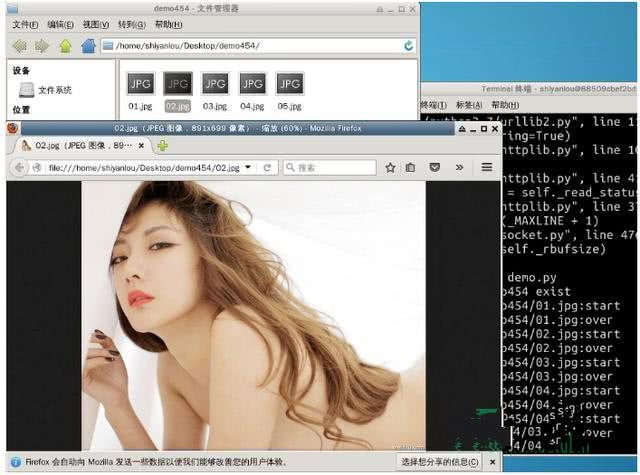The height and width of the screenshot is (475, 640).
Task: Go up to the parent folder
Action: (65, 46)
